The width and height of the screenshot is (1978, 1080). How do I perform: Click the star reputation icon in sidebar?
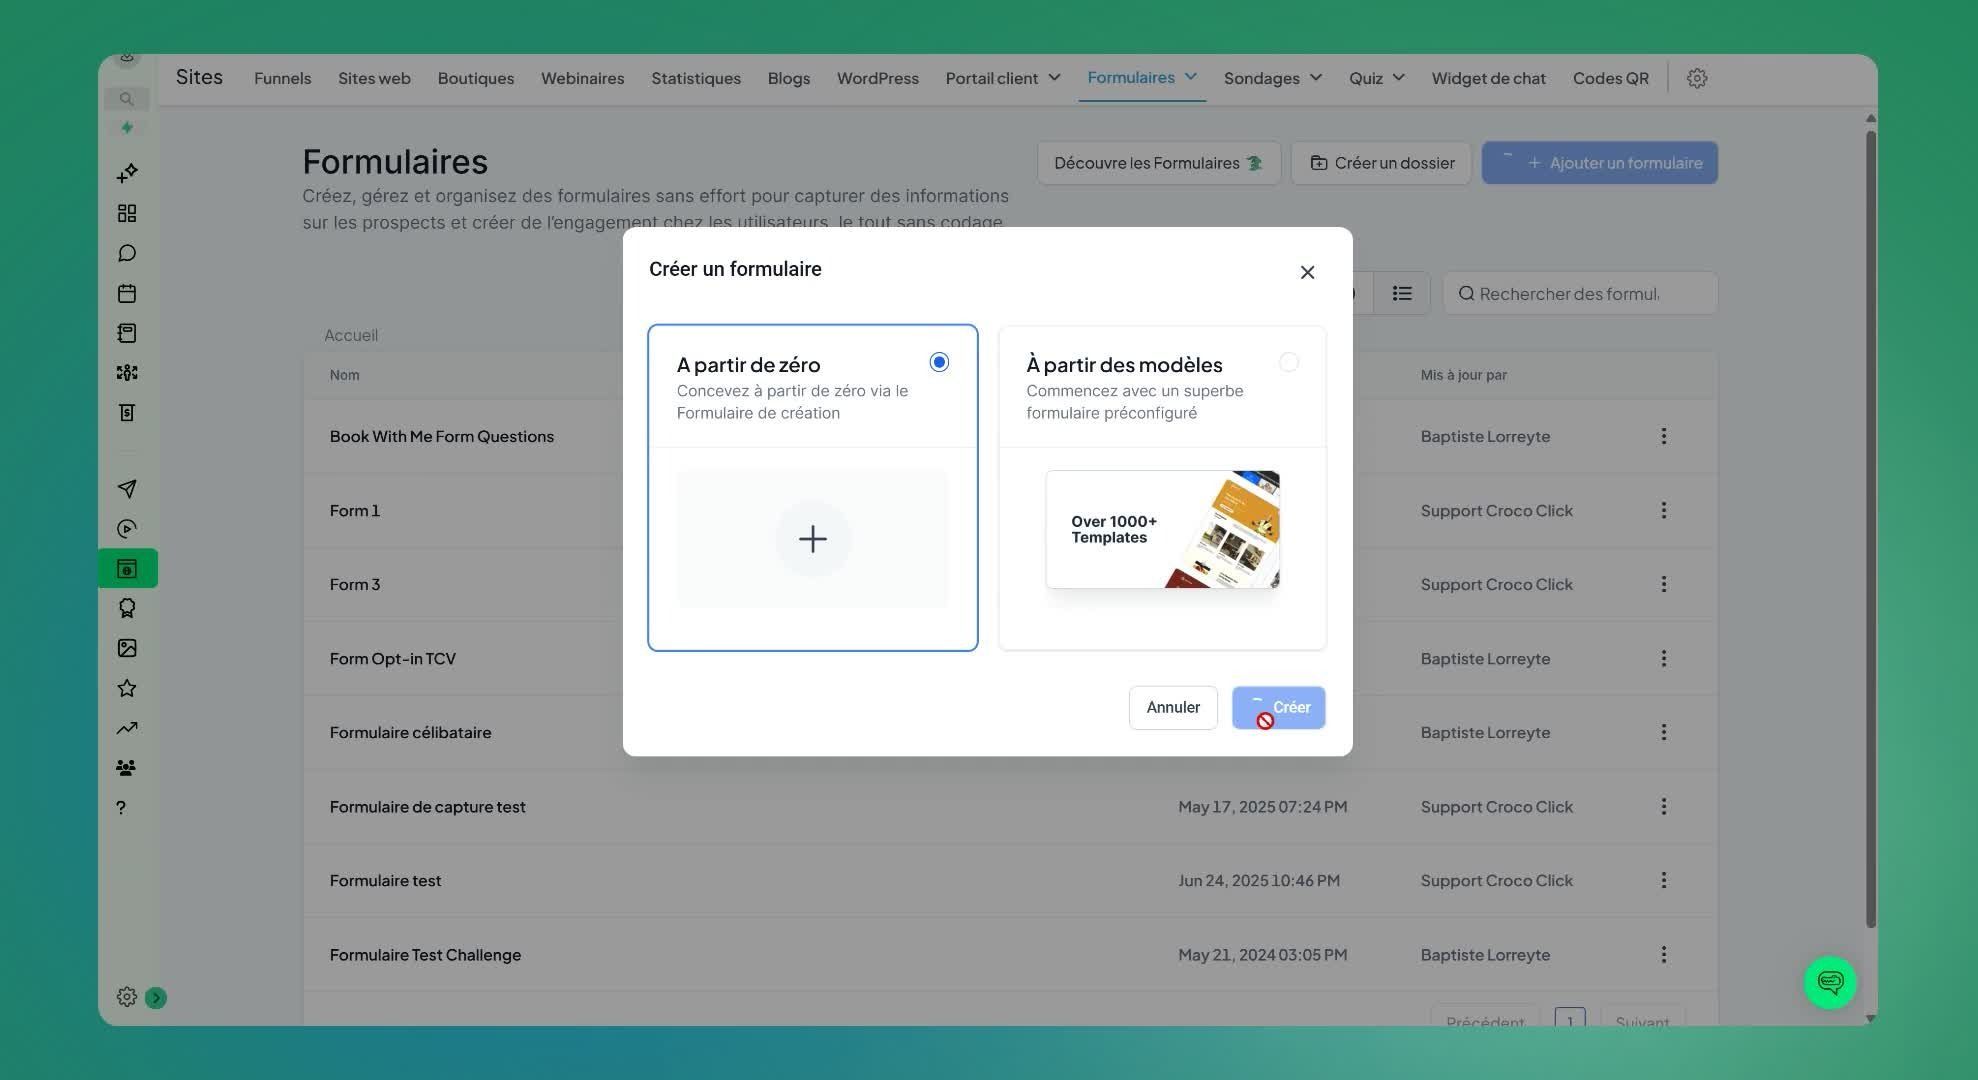click(x=127, y=688)
